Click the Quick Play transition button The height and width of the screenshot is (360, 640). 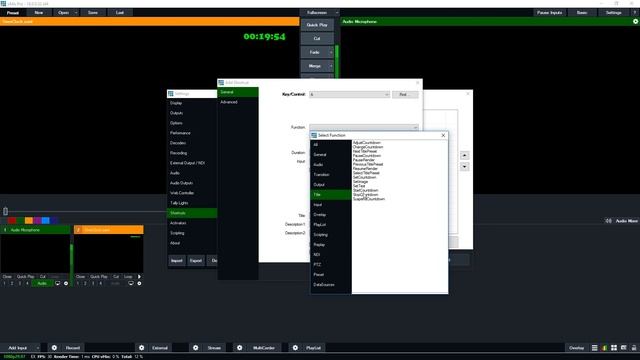pos(317,25)
